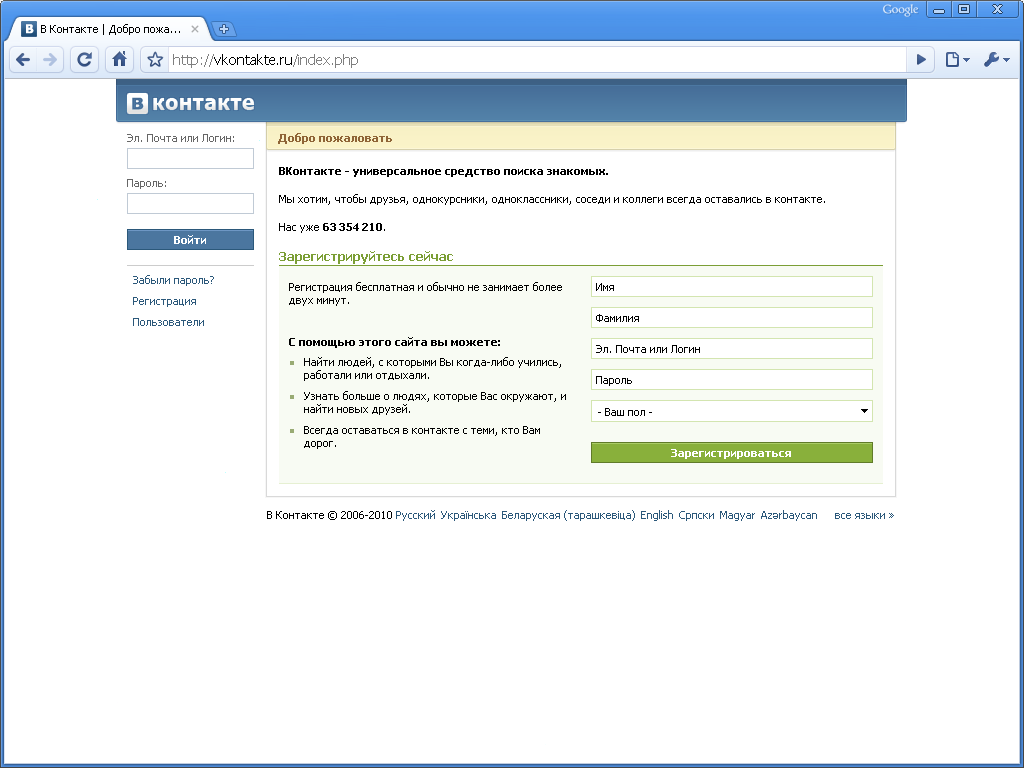Switch language to Українська

pyautogui.click(x=468, y=515)
